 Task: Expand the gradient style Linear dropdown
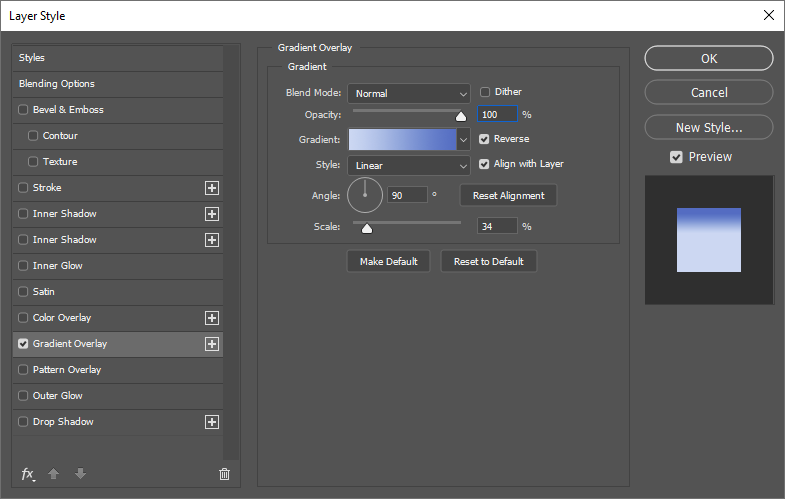(x=409, y=165)
